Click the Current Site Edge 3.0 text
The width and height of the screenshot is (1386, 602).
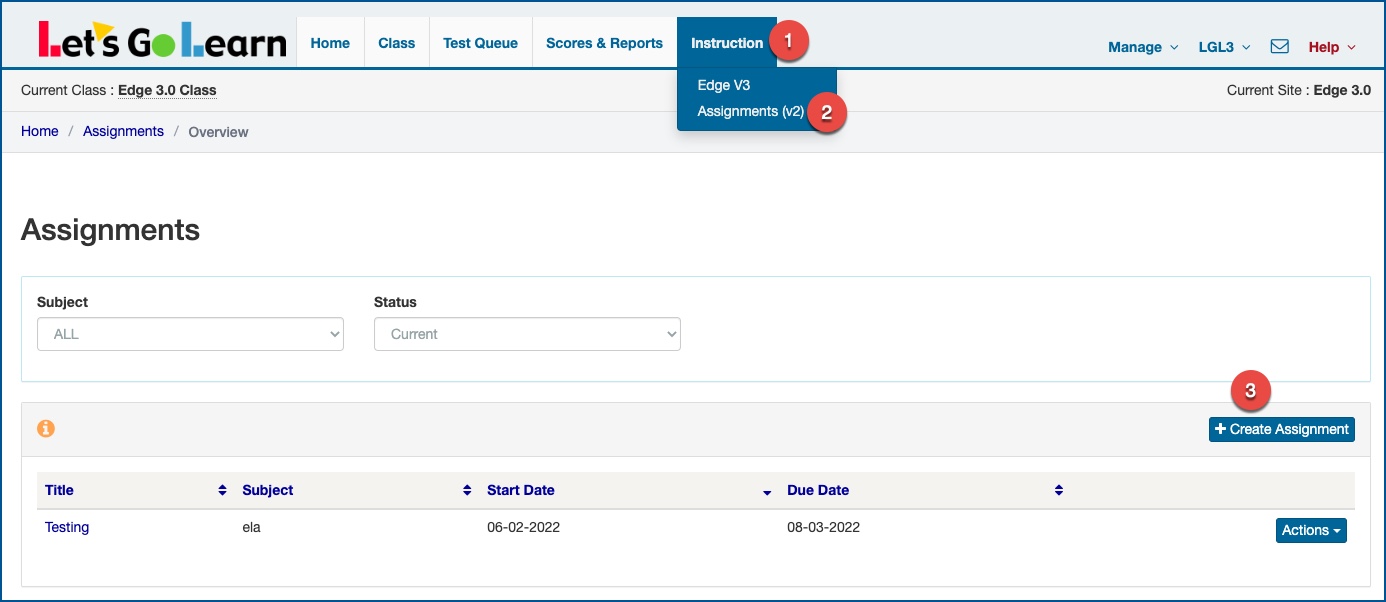[x=1299, y=90]
